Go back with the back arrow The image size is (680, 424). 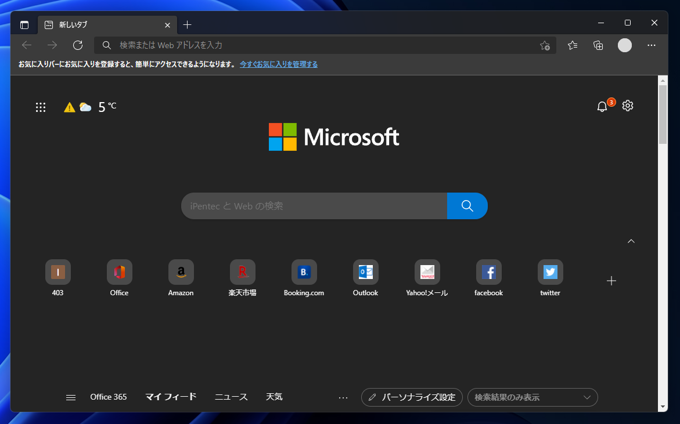coord(27,45)
